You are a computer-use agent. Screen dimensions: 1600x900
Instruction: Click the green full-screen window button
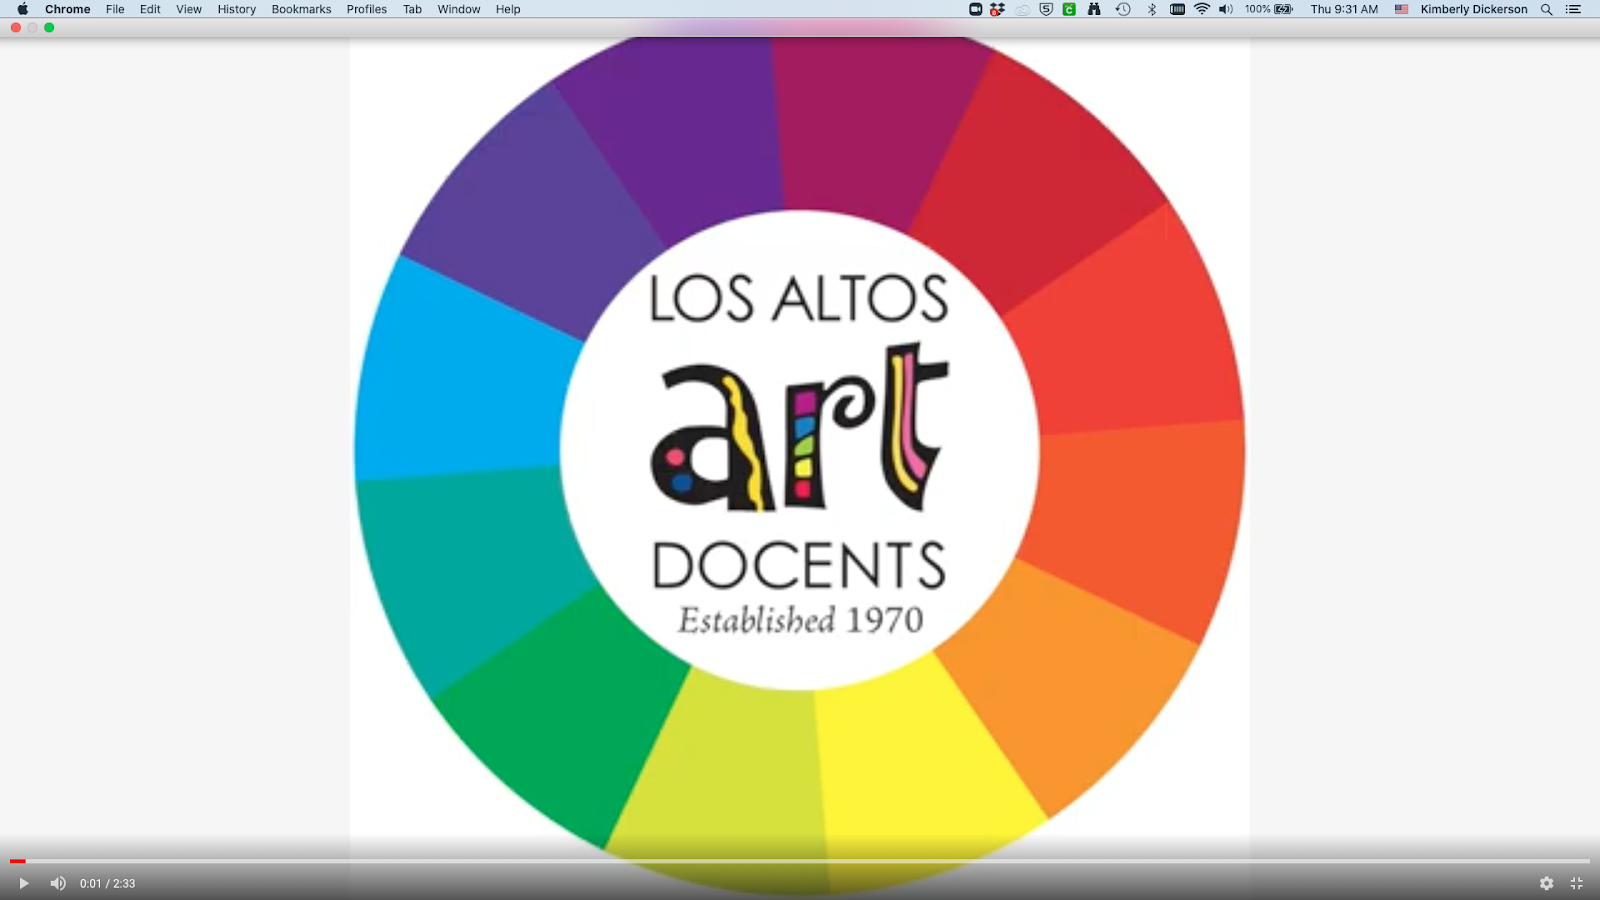(x=49, y=28)
